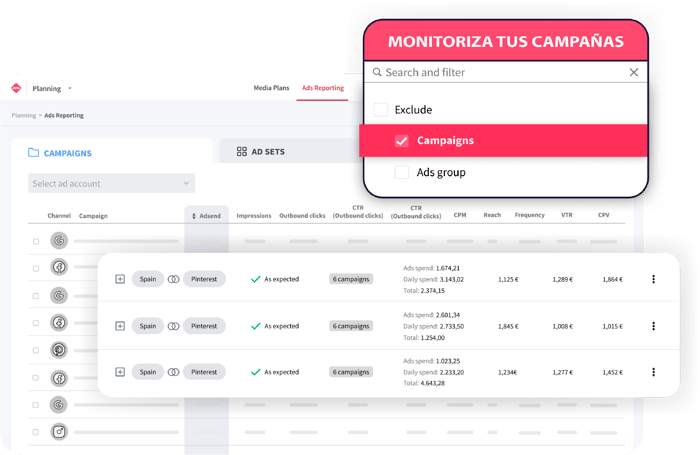Expand the row with Ads spend 1.023,25
Image resolution: width=700 pixels, height=455 pixels.
click(x=120, y=372)
